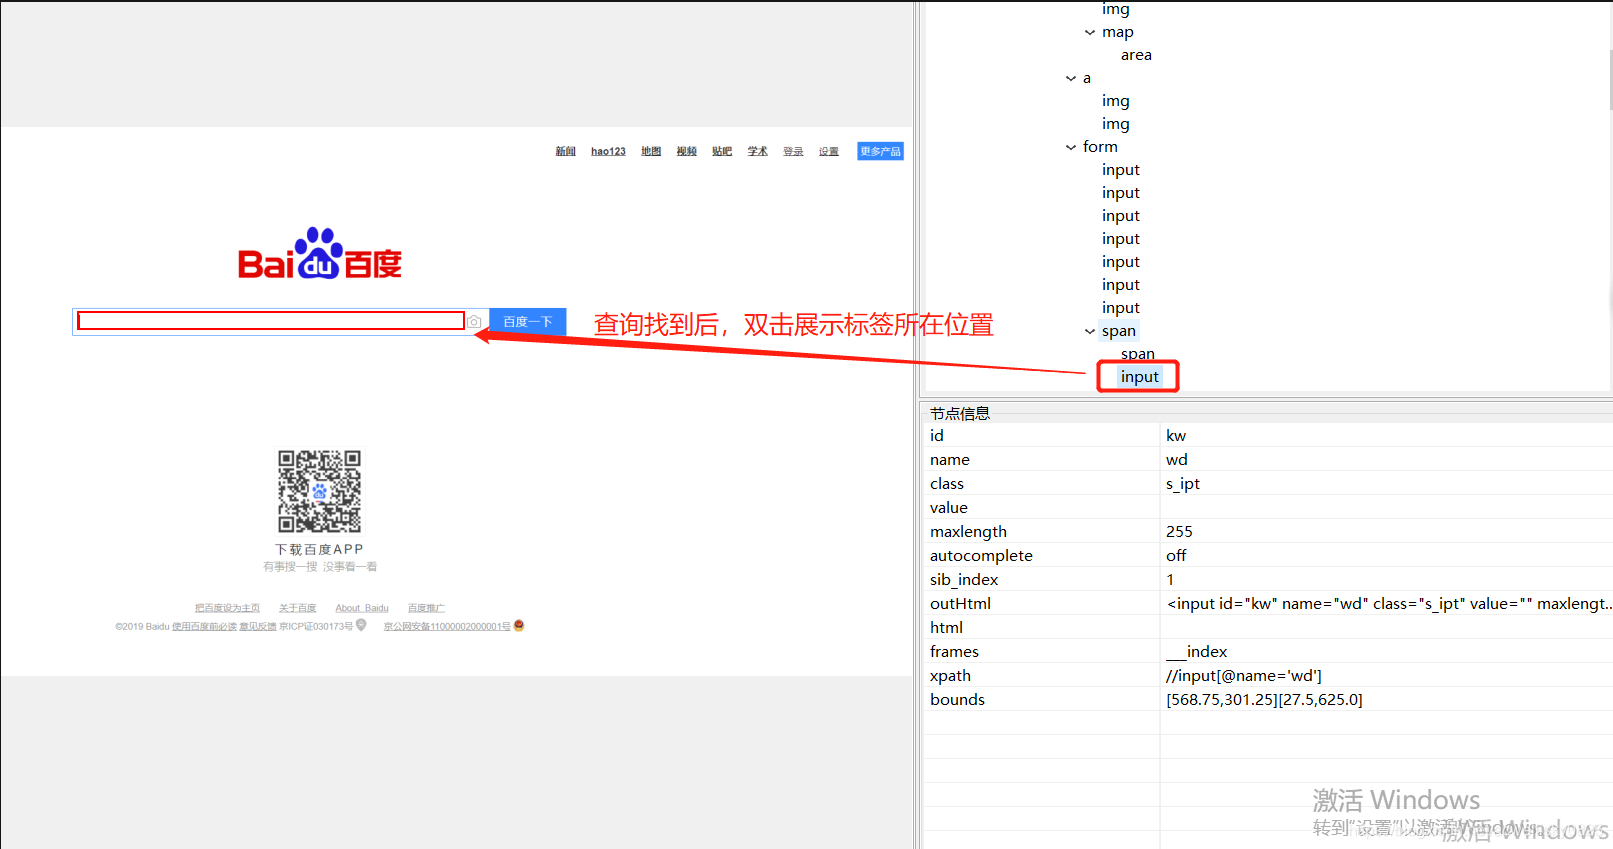Collapse the highlighted span tree node
Viewport: 1613px width, 849px height.
tap(1090, 332)
